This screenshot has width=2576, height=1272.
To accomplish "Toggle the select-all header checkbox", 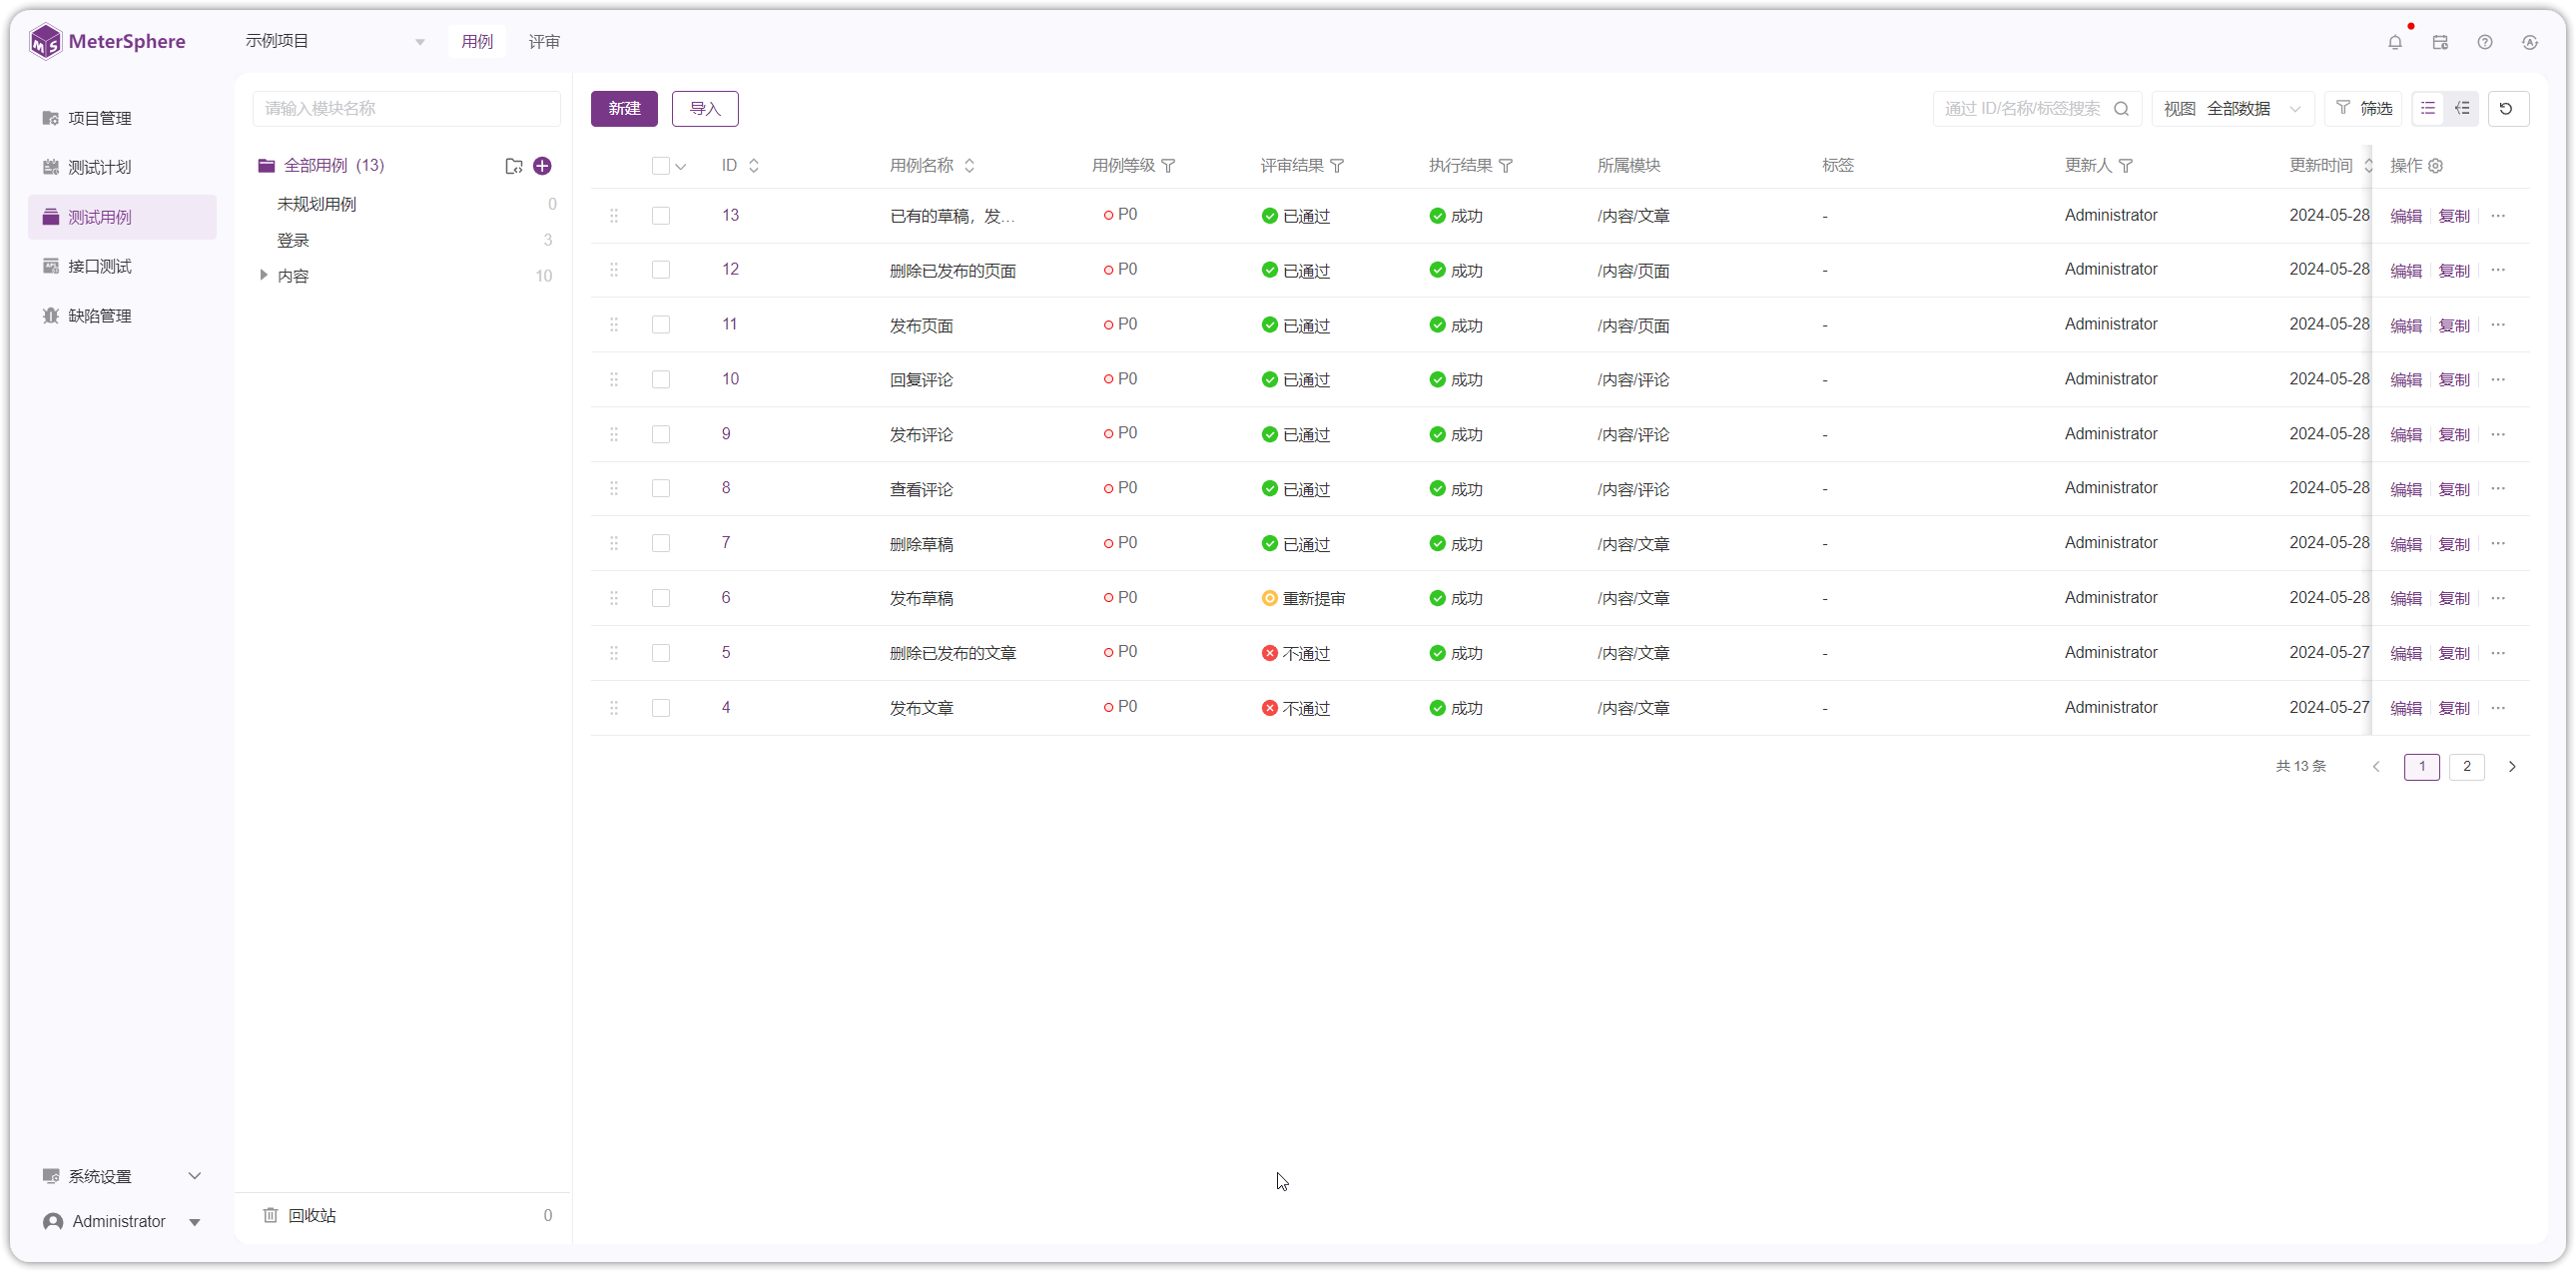I will coord(660,166).
